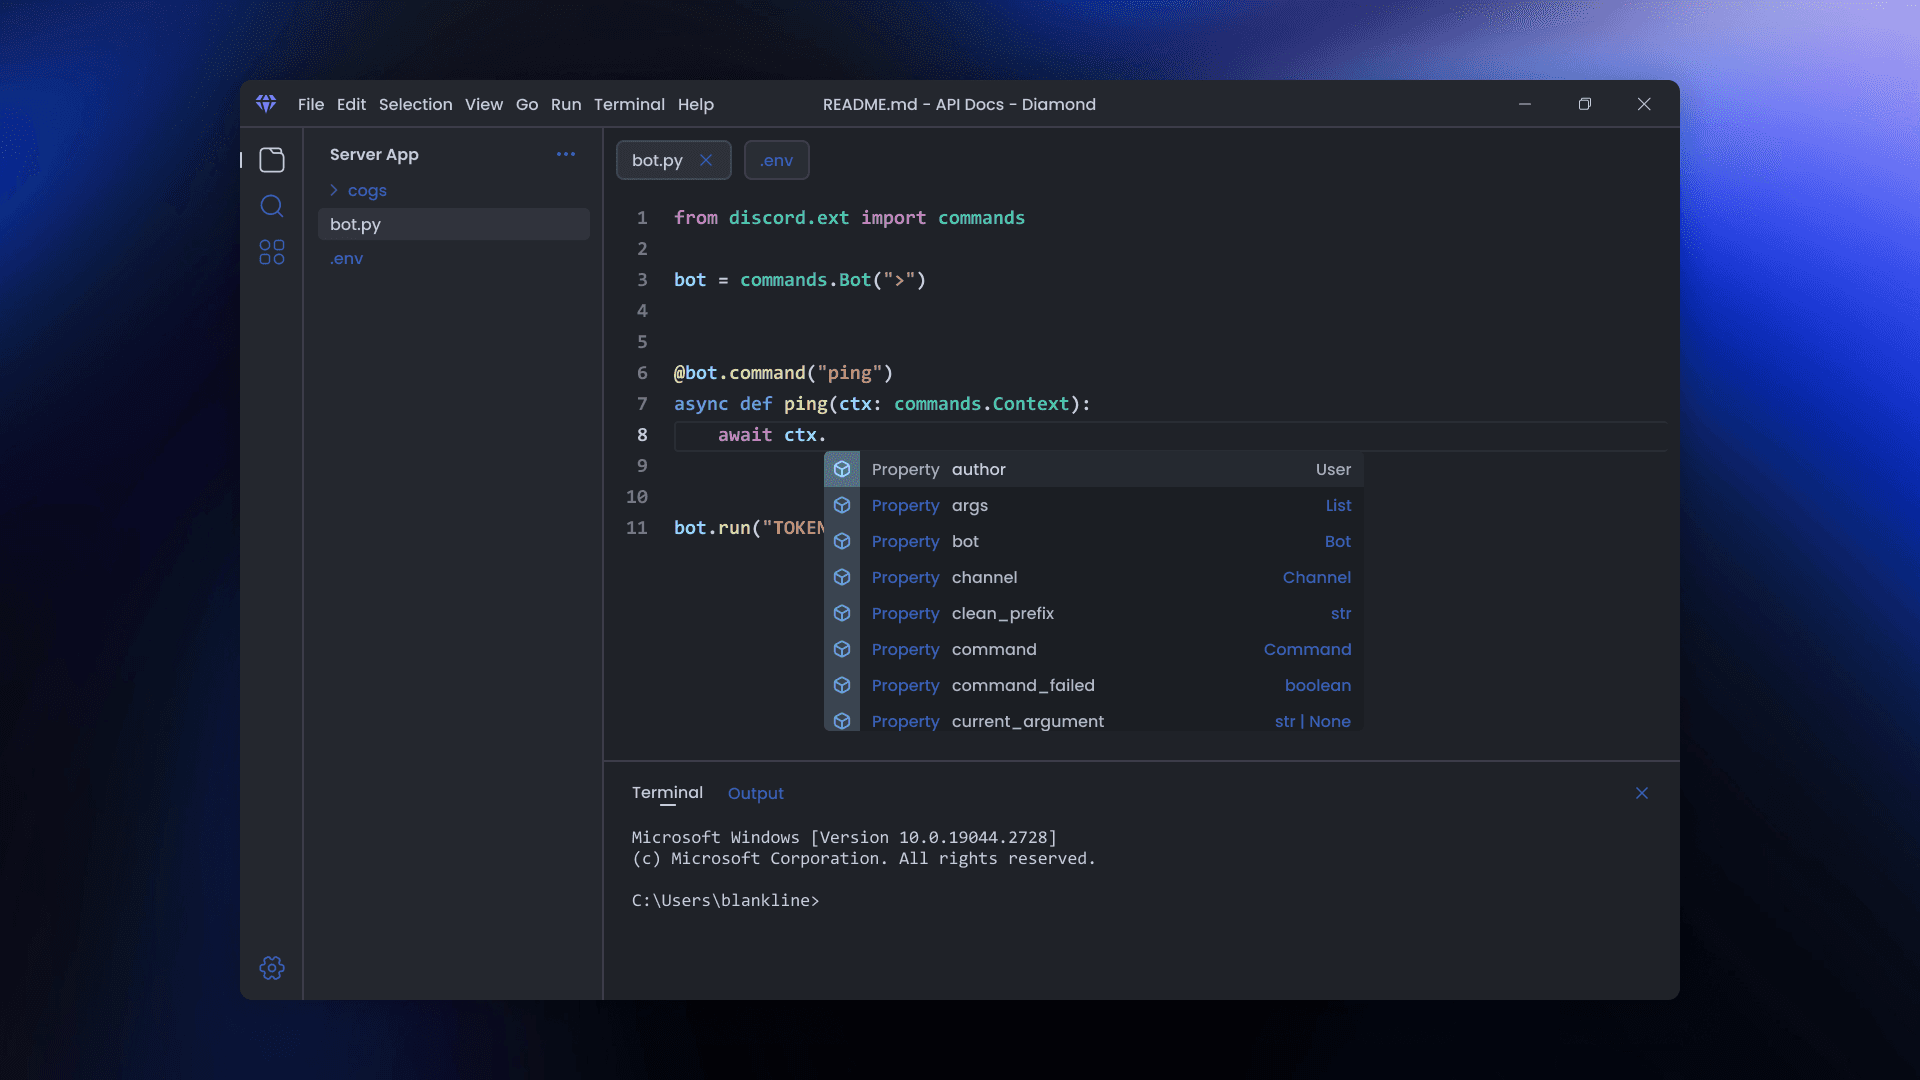The height and width of the screenshot is (1080, 1920).
Task: Click the cube icon beside args suggestion
Action: [x=842, y=505]
